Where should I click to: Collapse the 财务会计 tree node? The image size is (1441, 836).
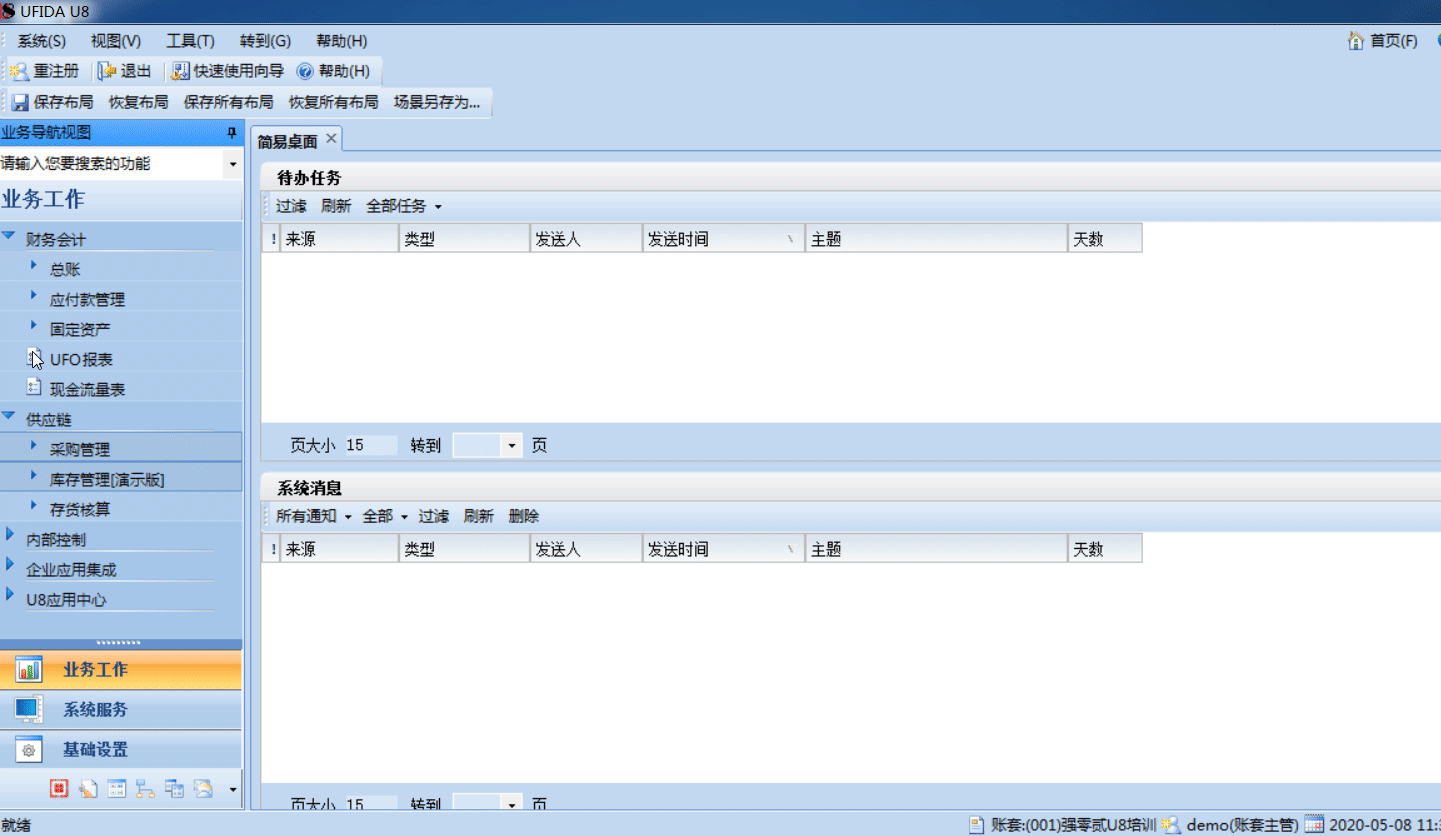[9, 237]
